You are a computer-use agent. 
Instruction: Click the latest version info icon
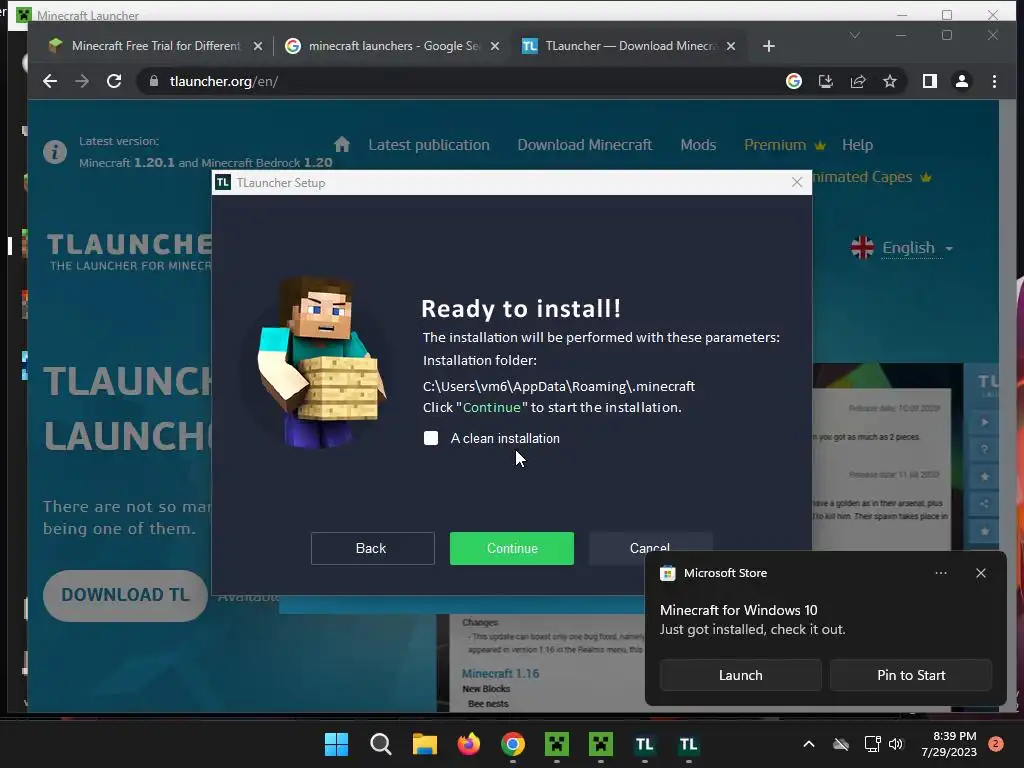[x=55, y=152]
